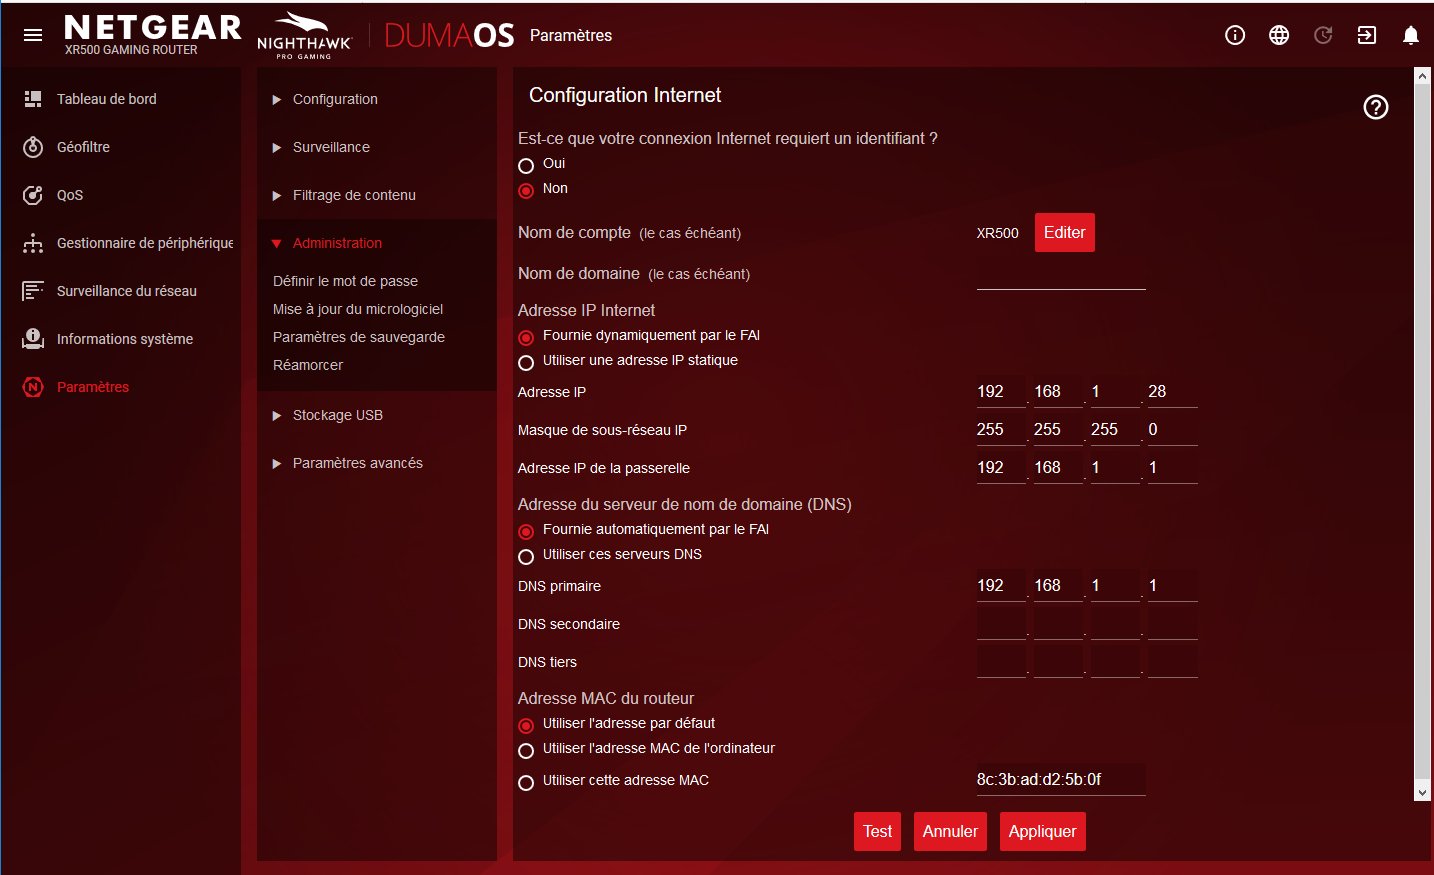This screenshot has width=1434, height=875.
Task: Open the help question mark icon
Action: pos(1375,107)
